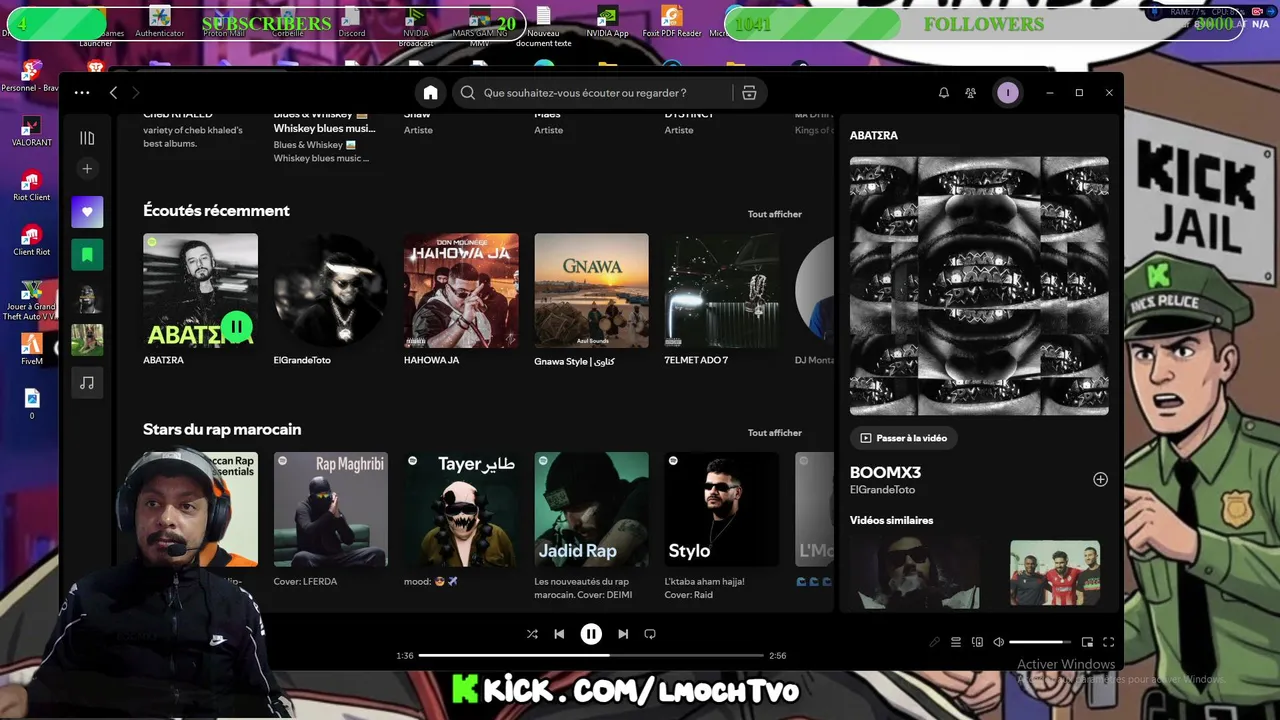Screen dimensions: 1280x720
Task: Click the 'Cover: LFERDA' description text
Action: 305,582
